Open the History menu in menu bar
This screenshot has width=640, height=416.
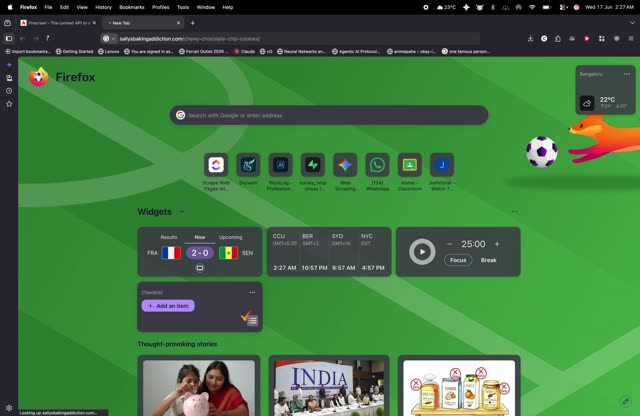tap(103, 7)
